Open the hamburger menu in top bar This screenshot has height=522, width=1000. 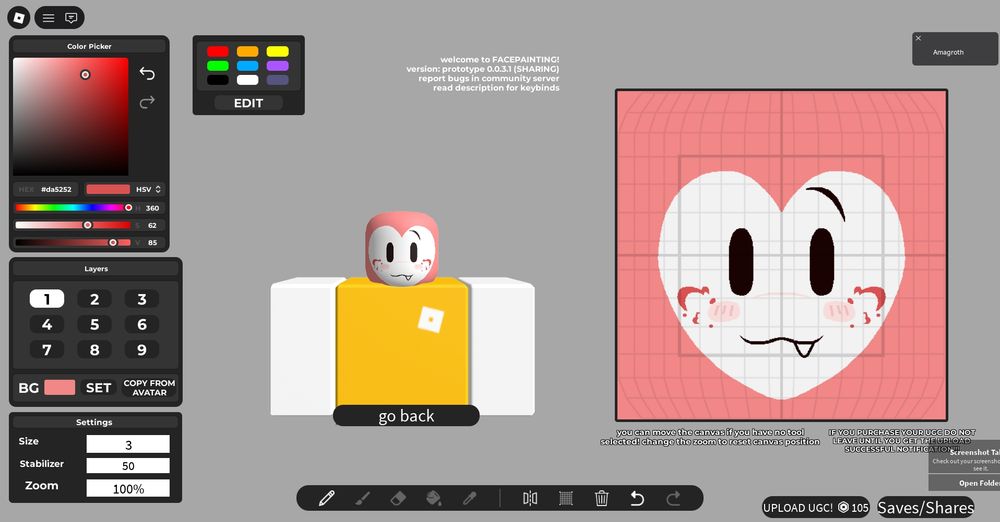pos(48,18)
